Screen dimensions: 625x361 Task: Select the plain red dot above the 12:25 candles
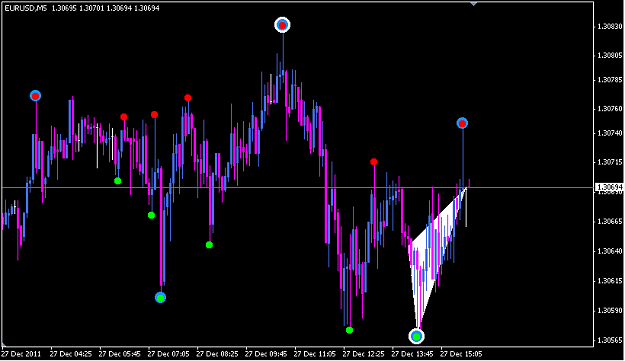click(373, 162)
